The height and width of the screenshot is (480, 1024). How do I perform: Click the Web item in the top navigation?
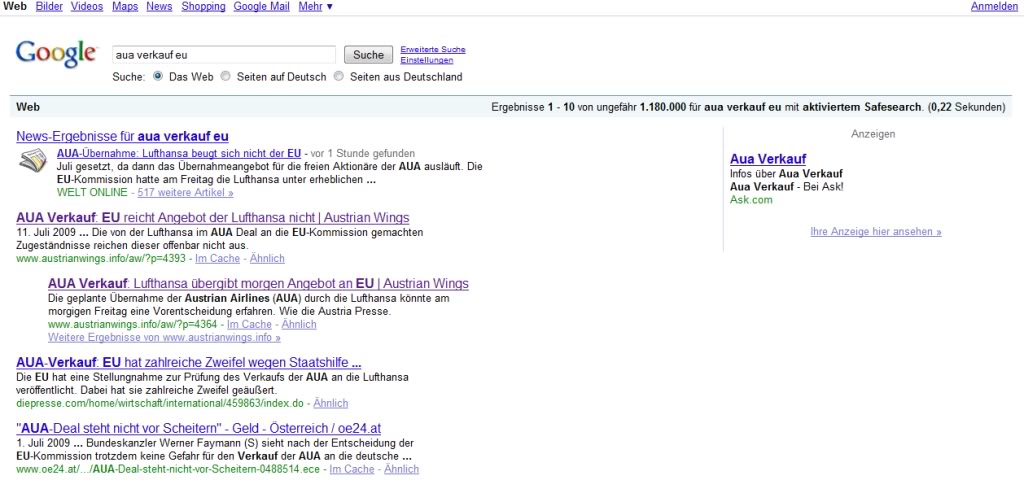point(15,7)
